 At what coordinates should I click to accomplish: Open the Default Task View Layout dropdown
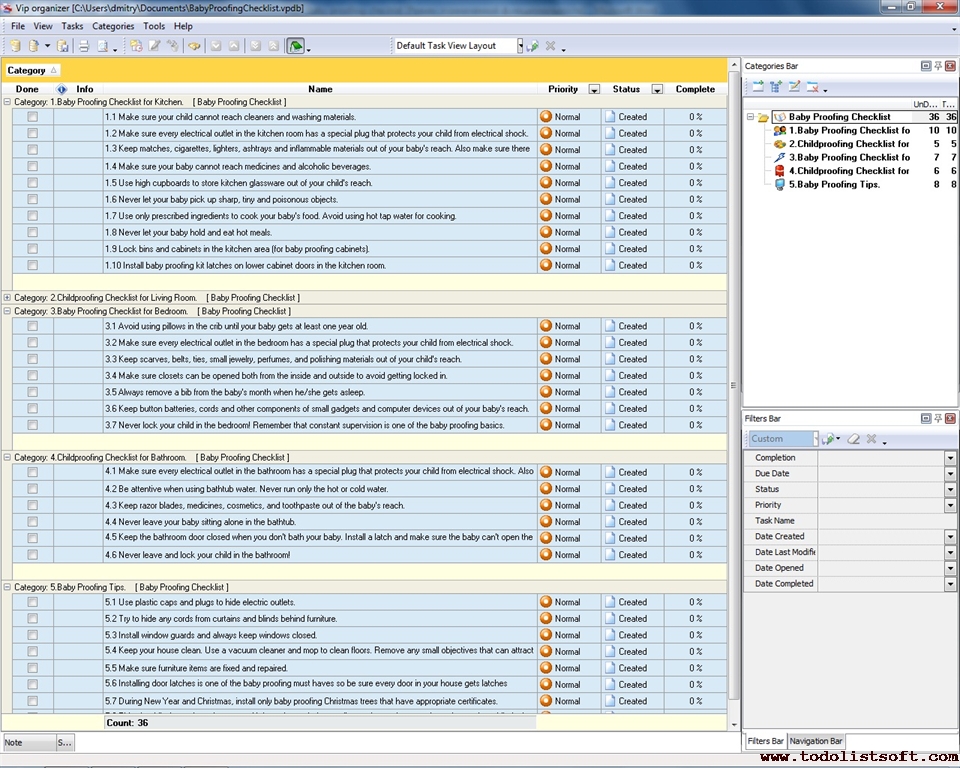(520, 46)
